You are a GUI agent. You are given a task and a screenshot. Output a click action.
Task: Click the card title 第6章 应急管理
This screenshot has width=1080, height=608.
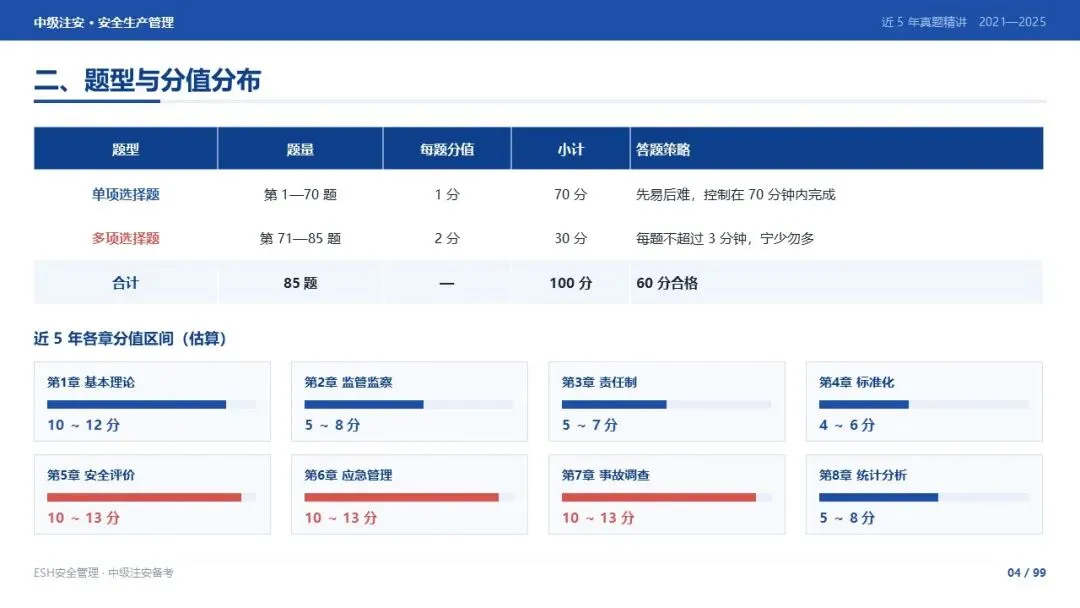(x=348, y=475)
